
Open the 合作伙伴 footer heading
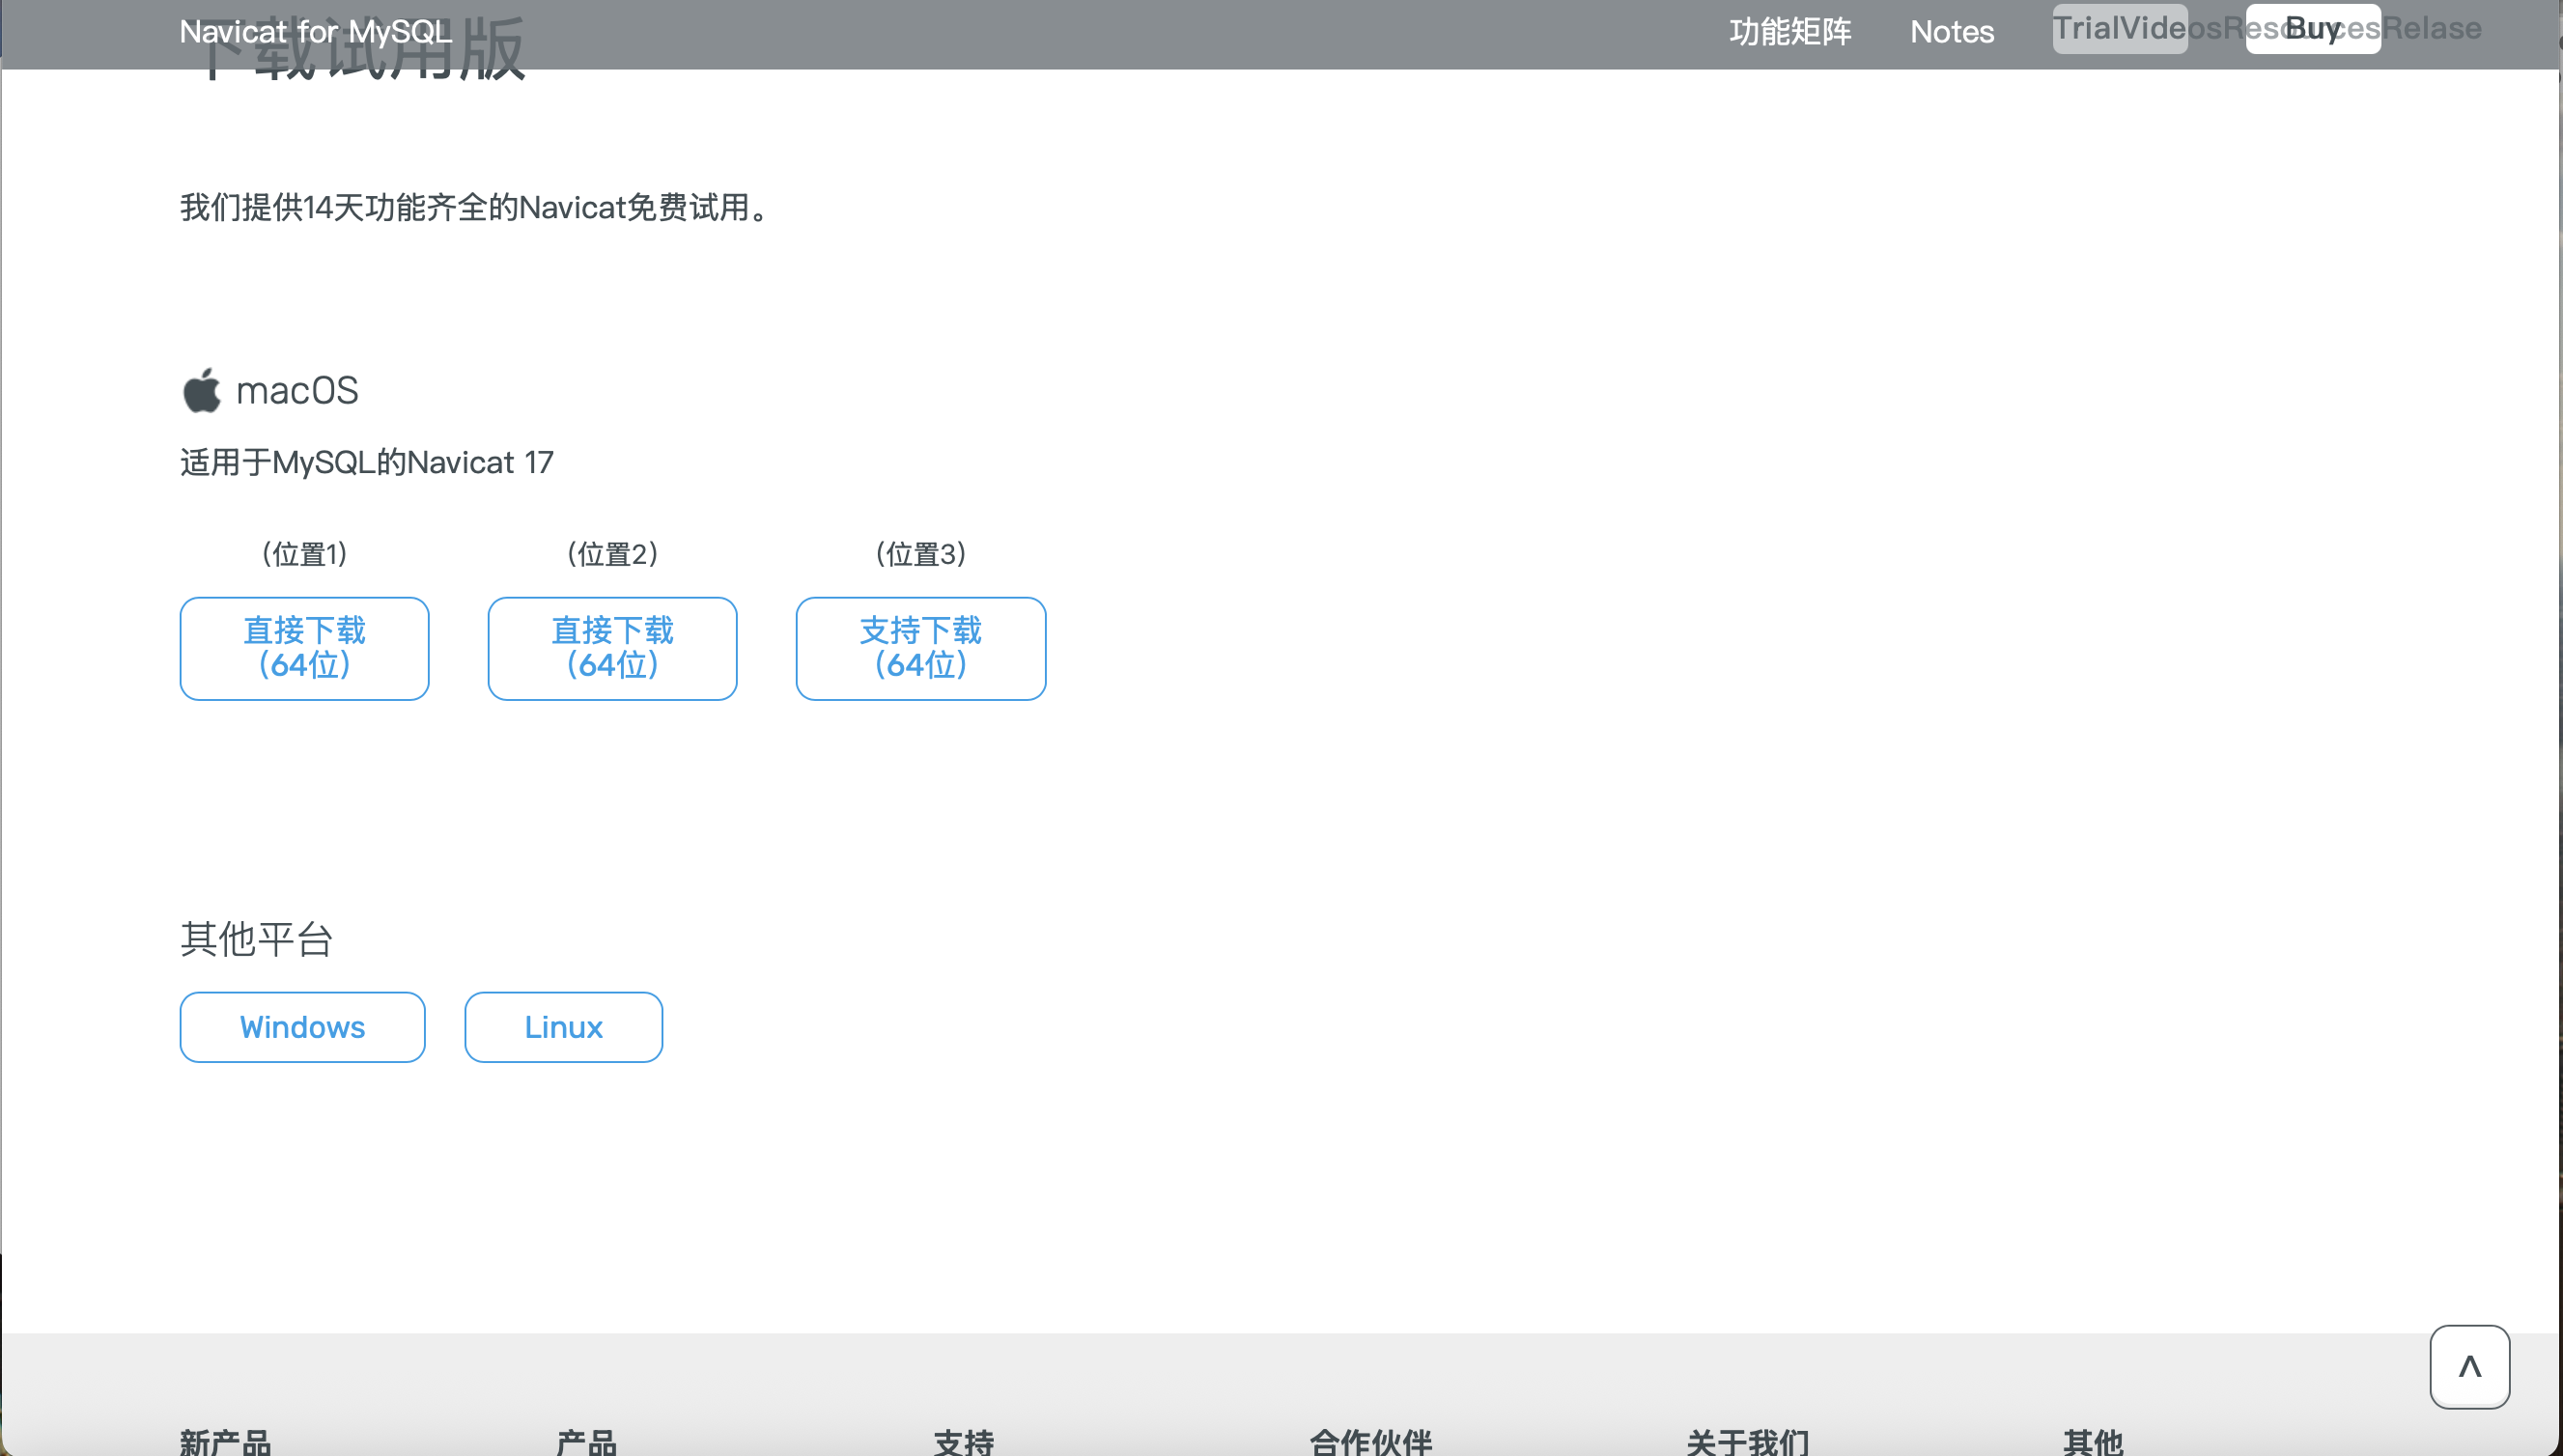point(1370,1441)
